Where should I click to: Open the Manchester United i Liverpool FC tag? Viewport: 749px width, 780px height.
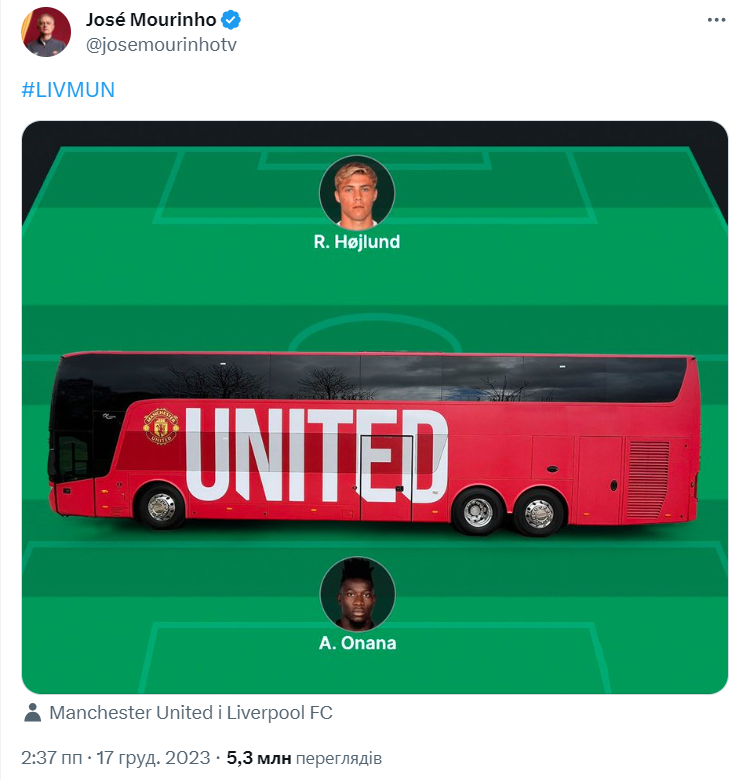[x=191, y=713]
